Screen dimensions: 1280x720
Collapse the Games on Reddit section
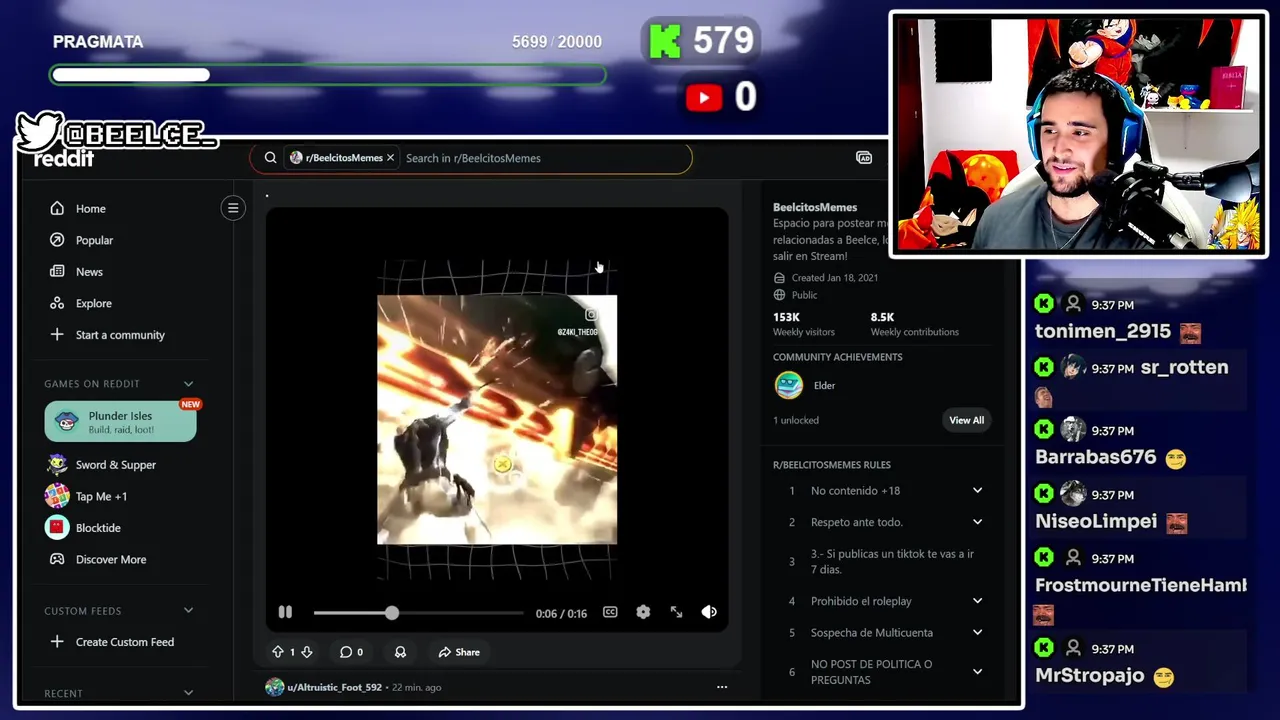point(188,384)
